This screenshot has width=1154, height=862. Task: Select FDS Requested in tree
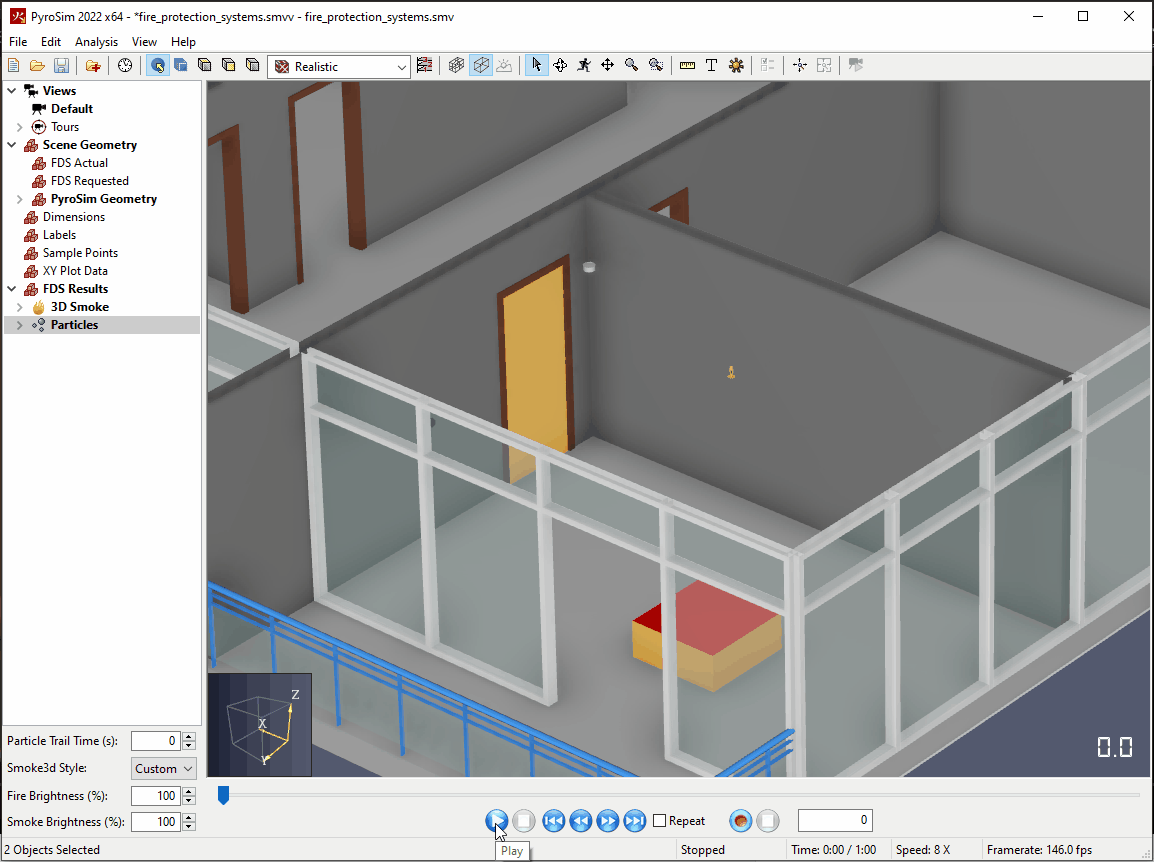[x=89, y=181]
